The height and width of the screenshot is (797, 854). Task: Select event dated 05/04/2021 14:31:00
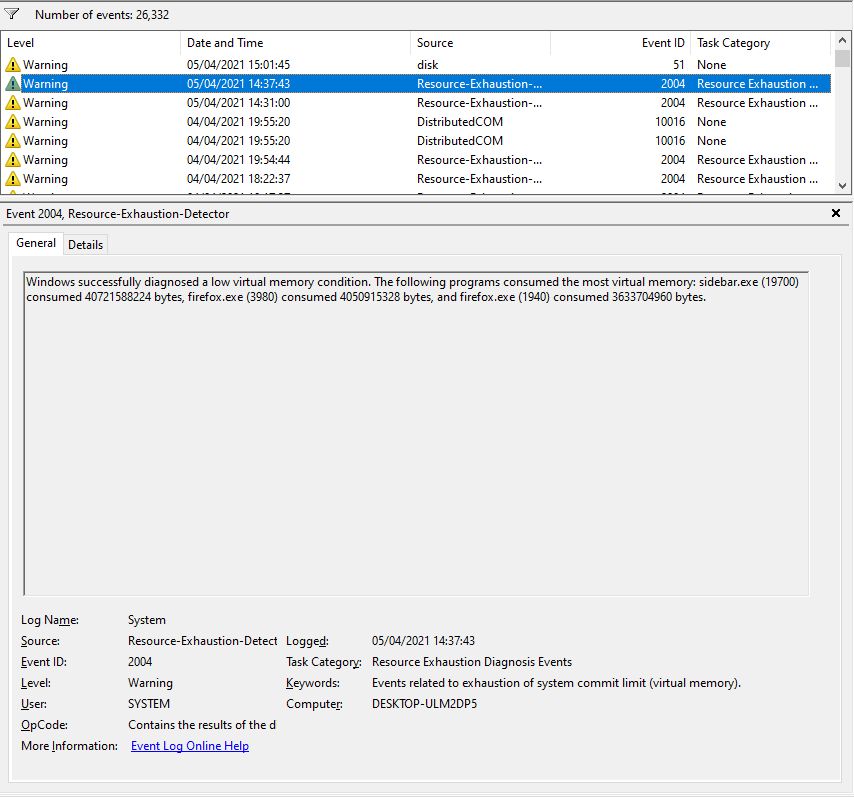(x=417, y=103)
